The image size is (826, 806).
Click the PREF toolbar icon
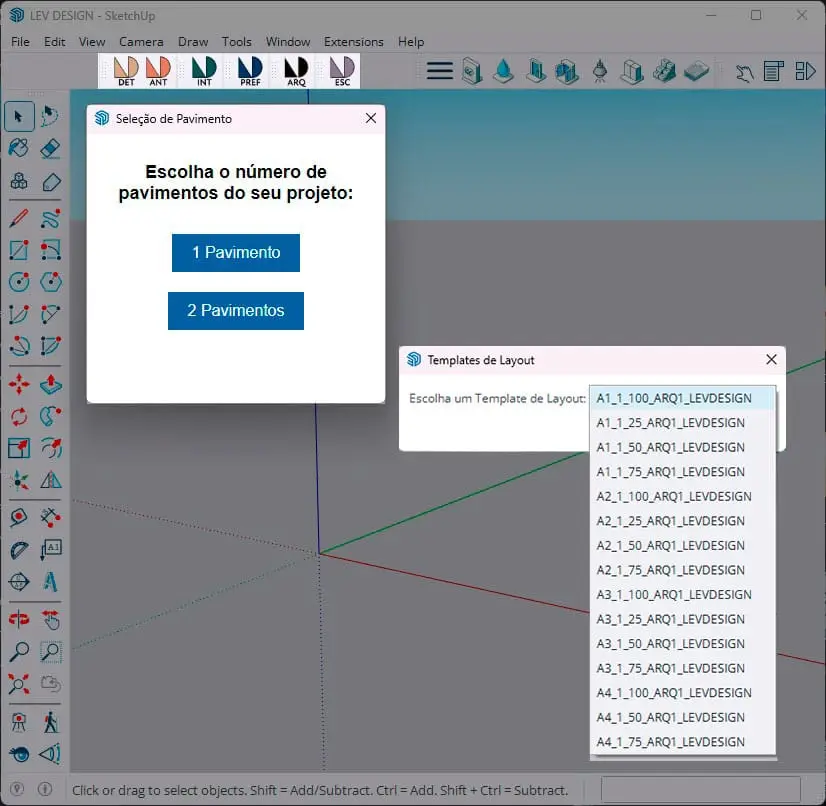pyautogui.click(x=250, y=71)
